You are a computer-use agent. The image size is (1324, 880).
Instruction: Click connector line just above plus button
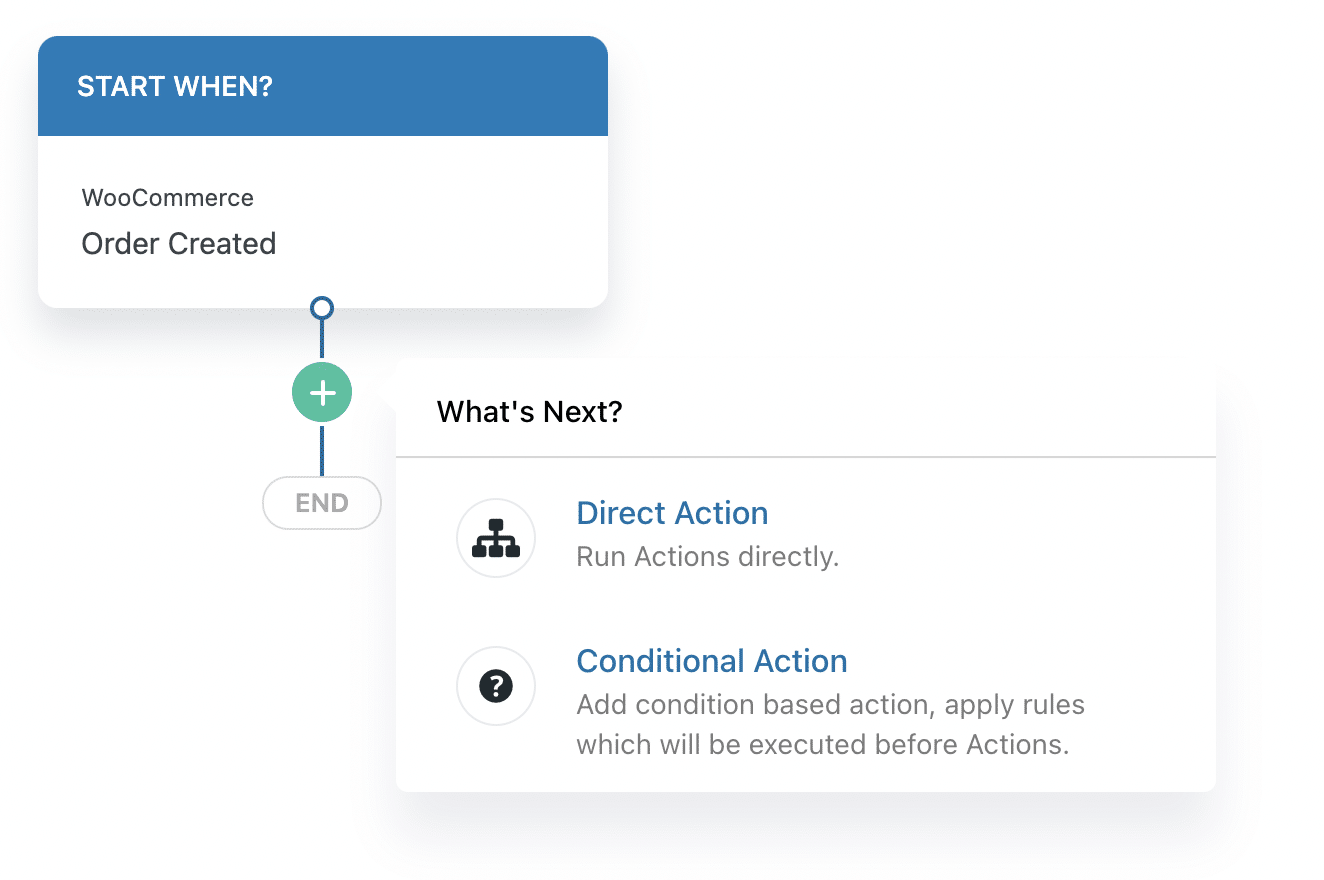click(322, 342)
